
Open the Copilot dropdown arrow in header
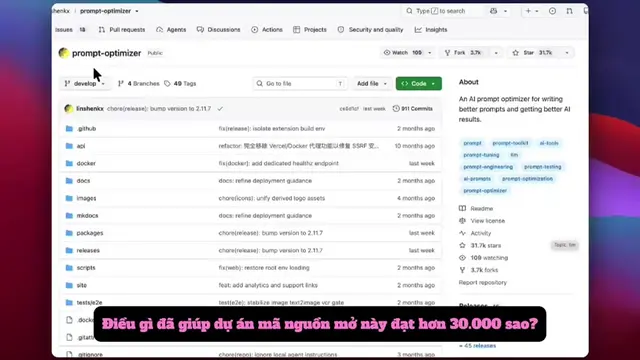[505, 11]
